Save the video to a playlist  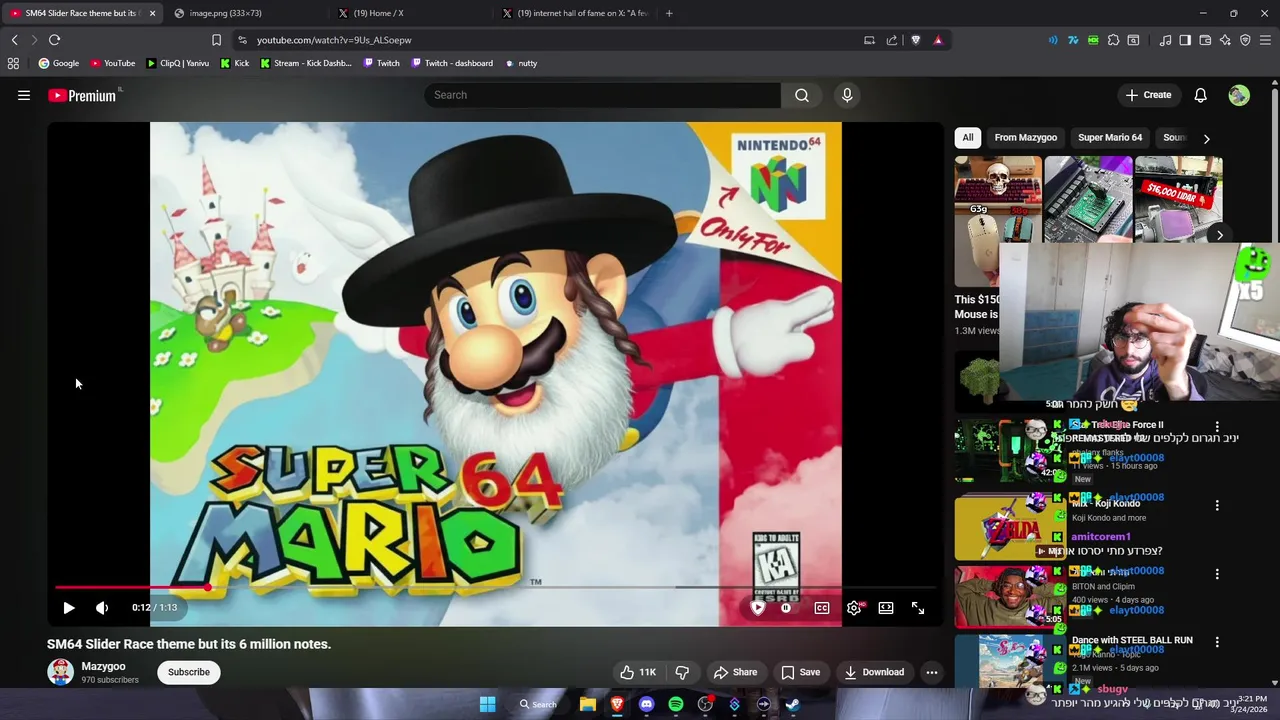click(801, 672)
